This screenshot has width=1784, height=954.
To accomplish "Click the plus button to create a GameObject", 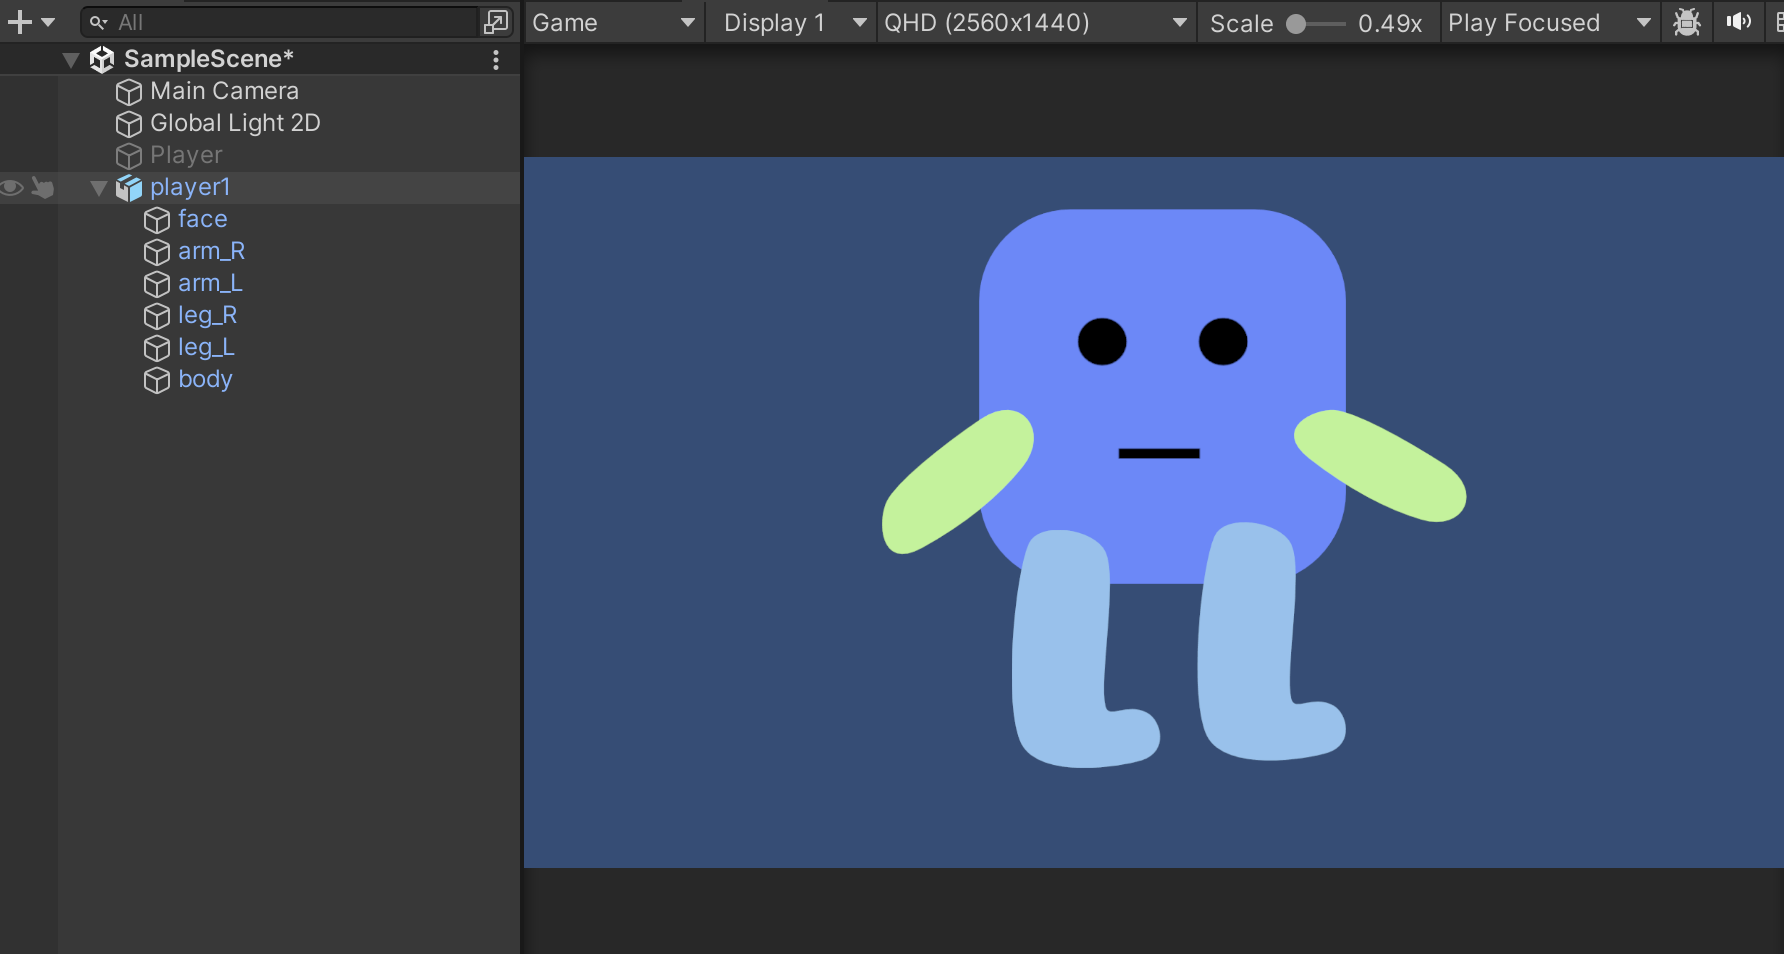I will (x=19, y=21).
